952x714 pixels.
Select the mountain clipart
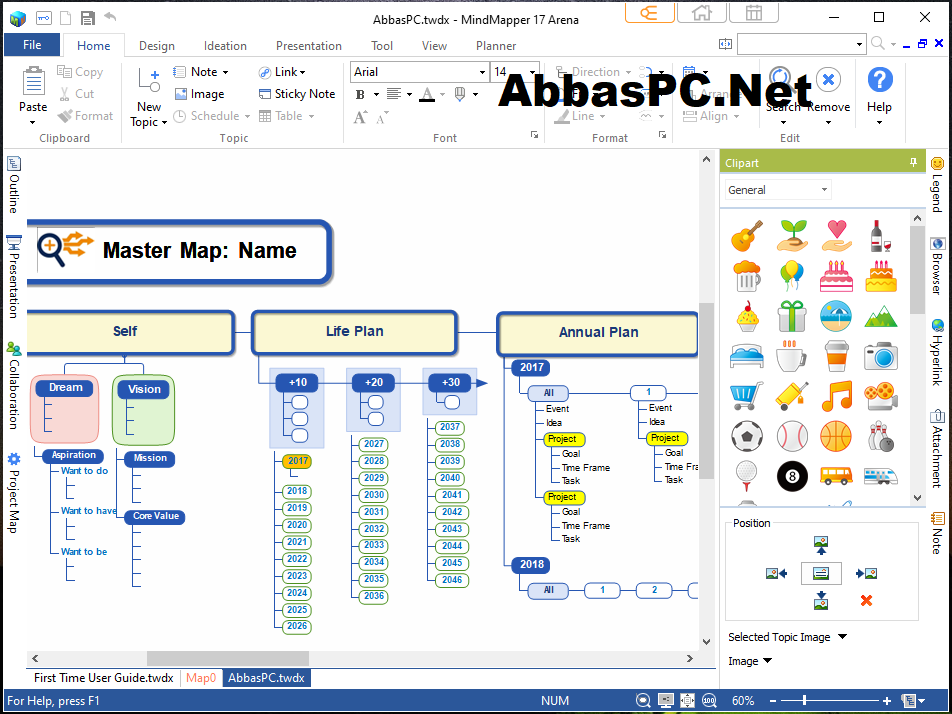(881, 316)
